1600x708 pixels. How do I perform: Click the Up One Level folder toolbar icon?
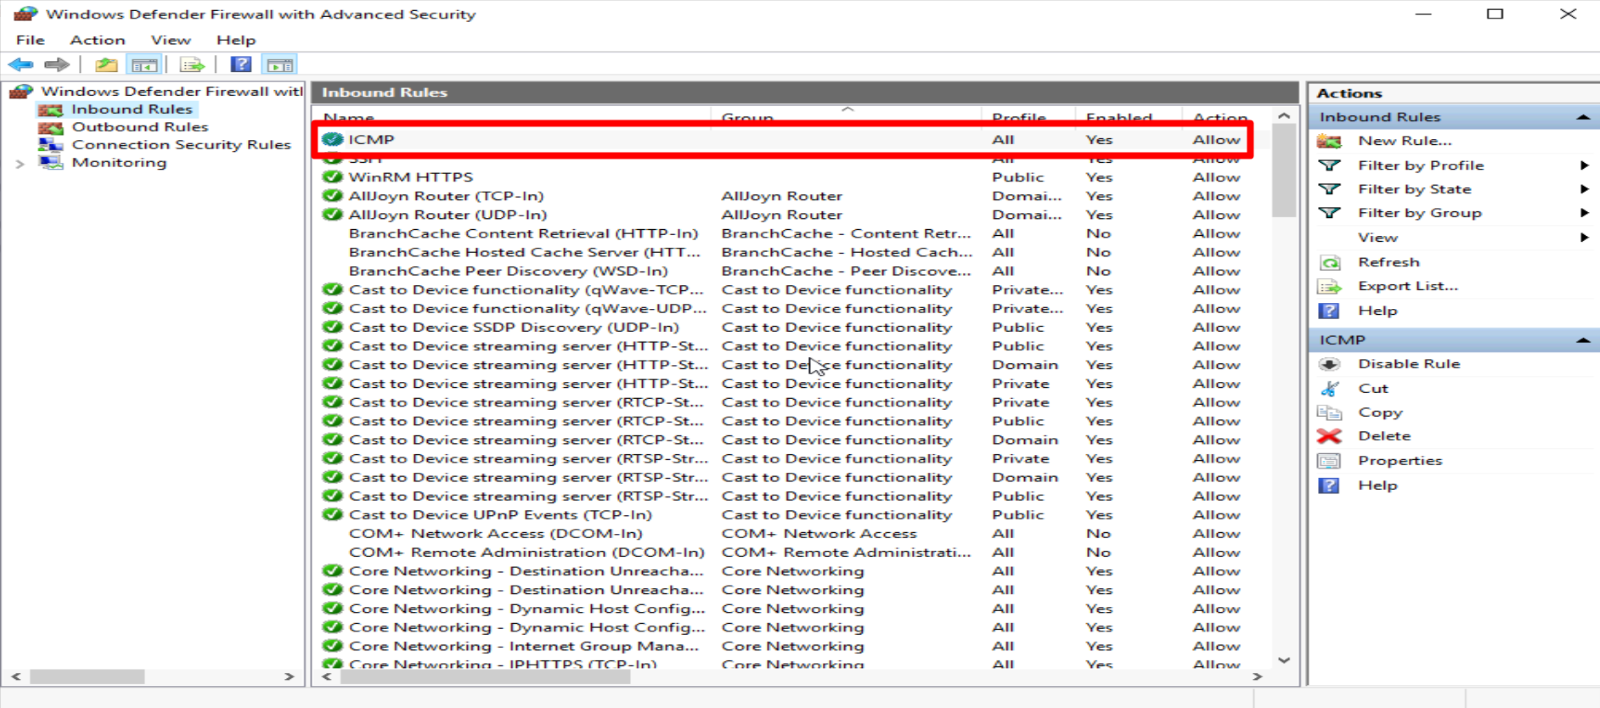pos(106,65)
